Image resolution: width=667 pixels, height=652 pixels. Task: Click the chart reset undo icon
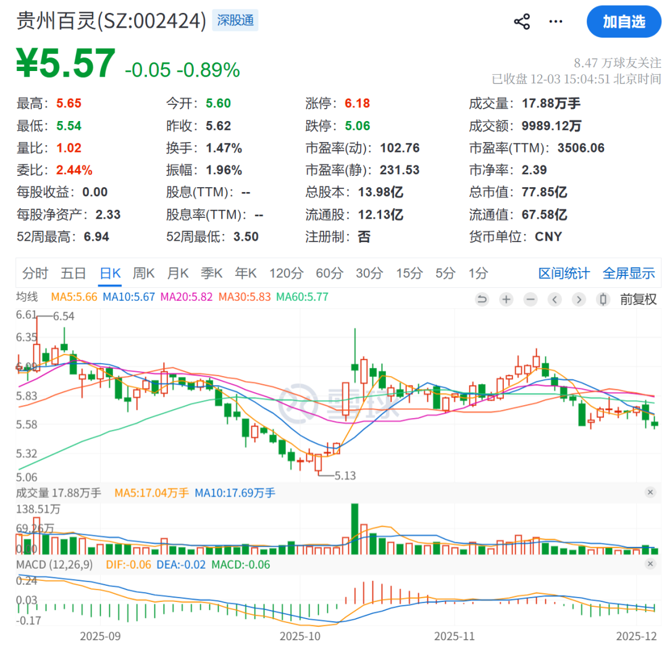[482, 298]
